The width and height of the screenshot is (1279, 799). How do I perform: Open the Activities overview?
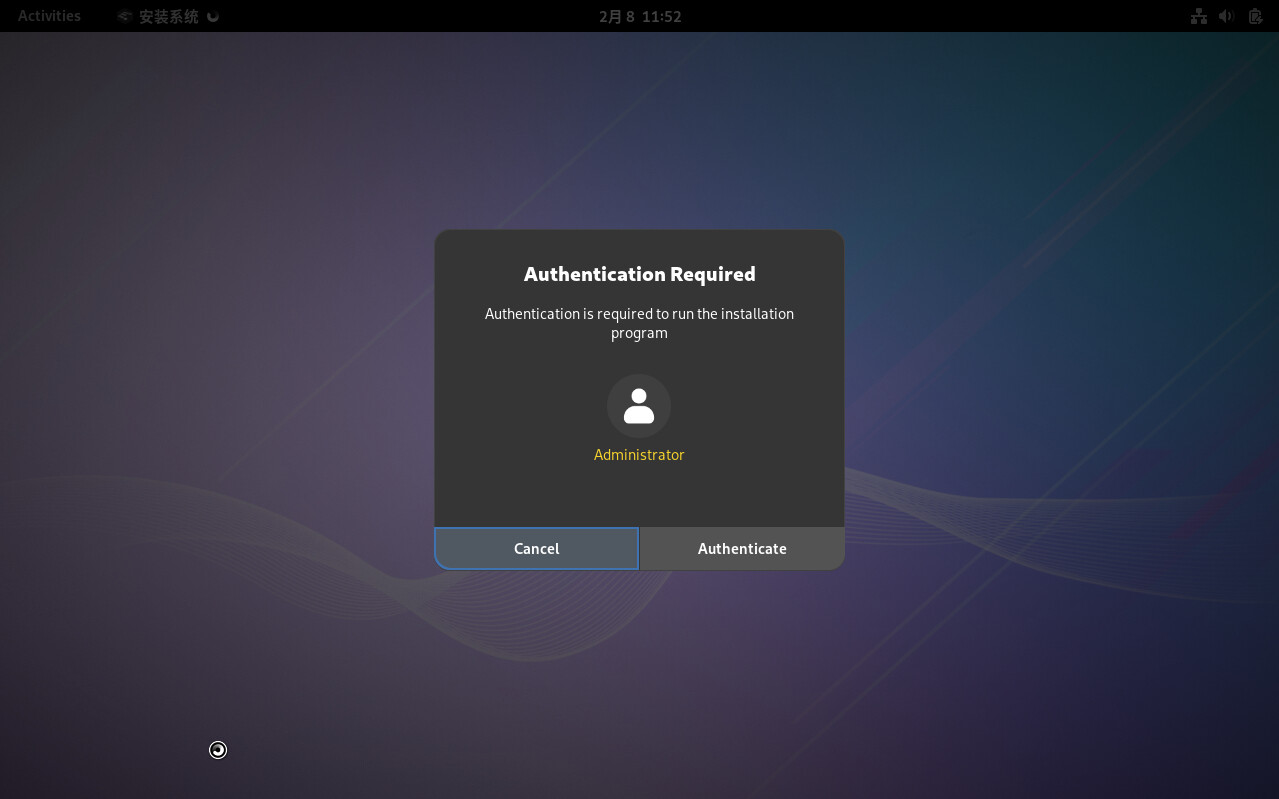tap(49, 16)
